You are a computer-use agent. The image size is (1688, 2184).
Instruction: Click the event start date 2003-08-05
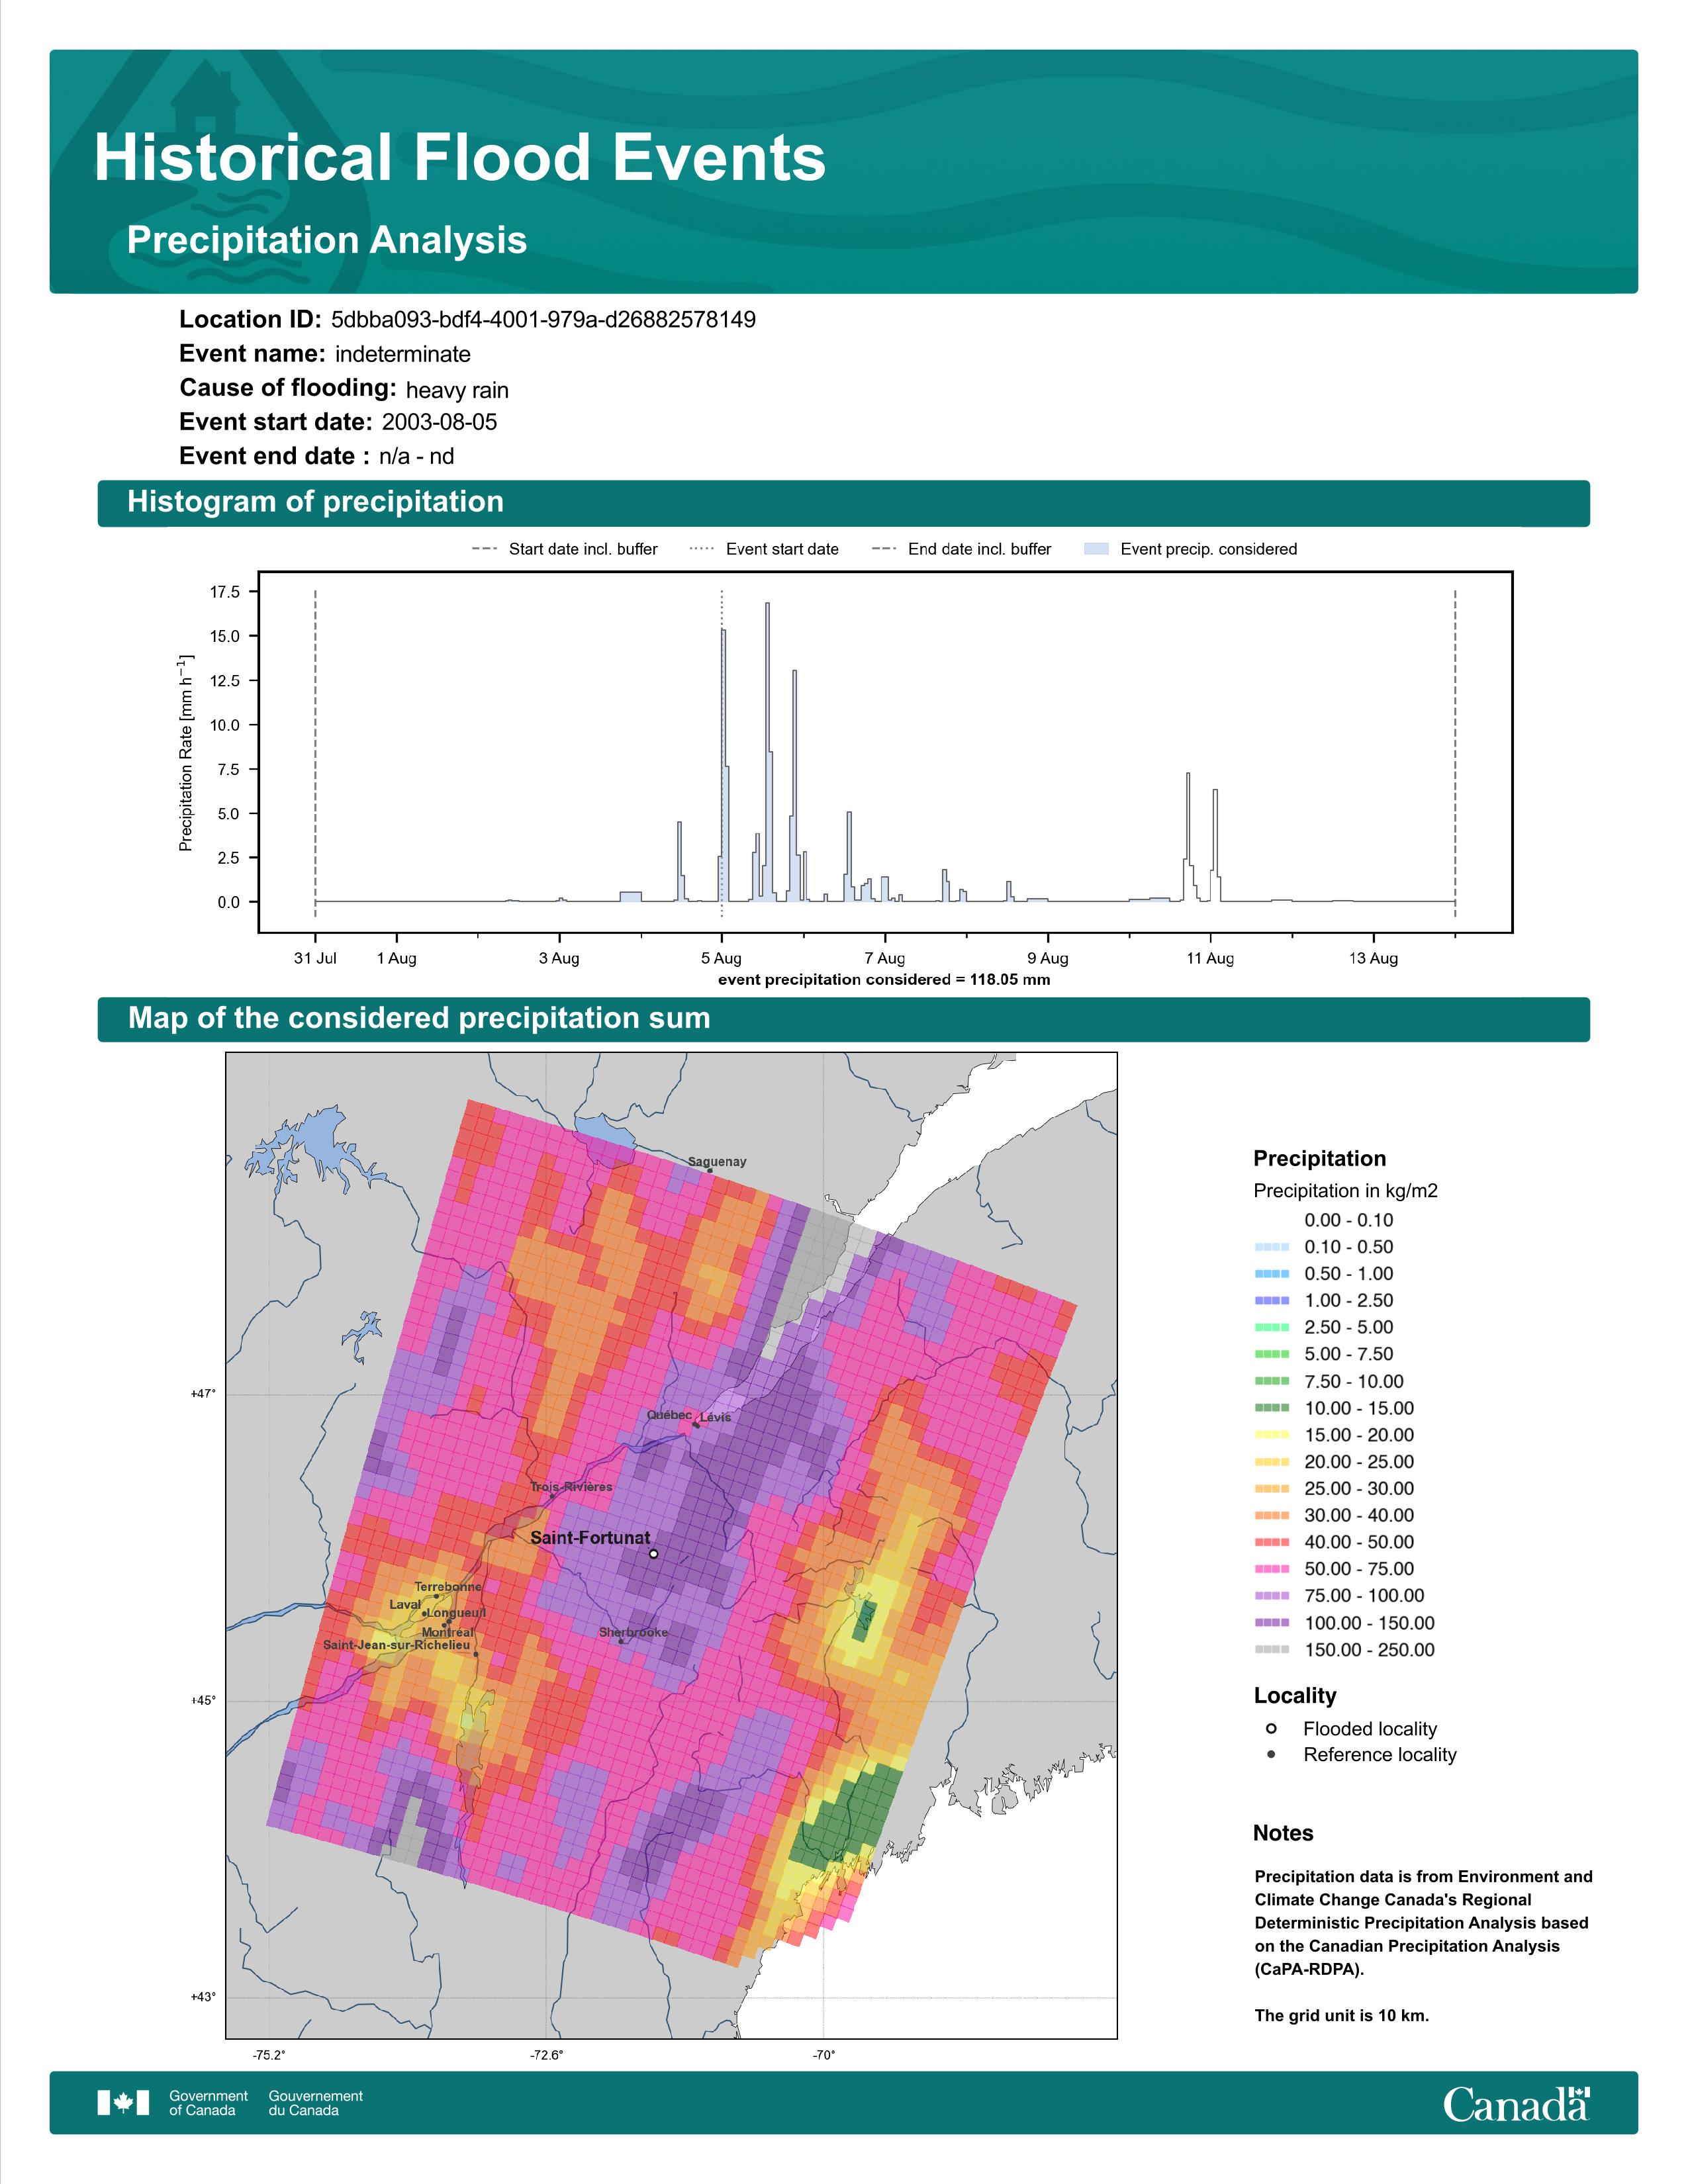point(439,422)
